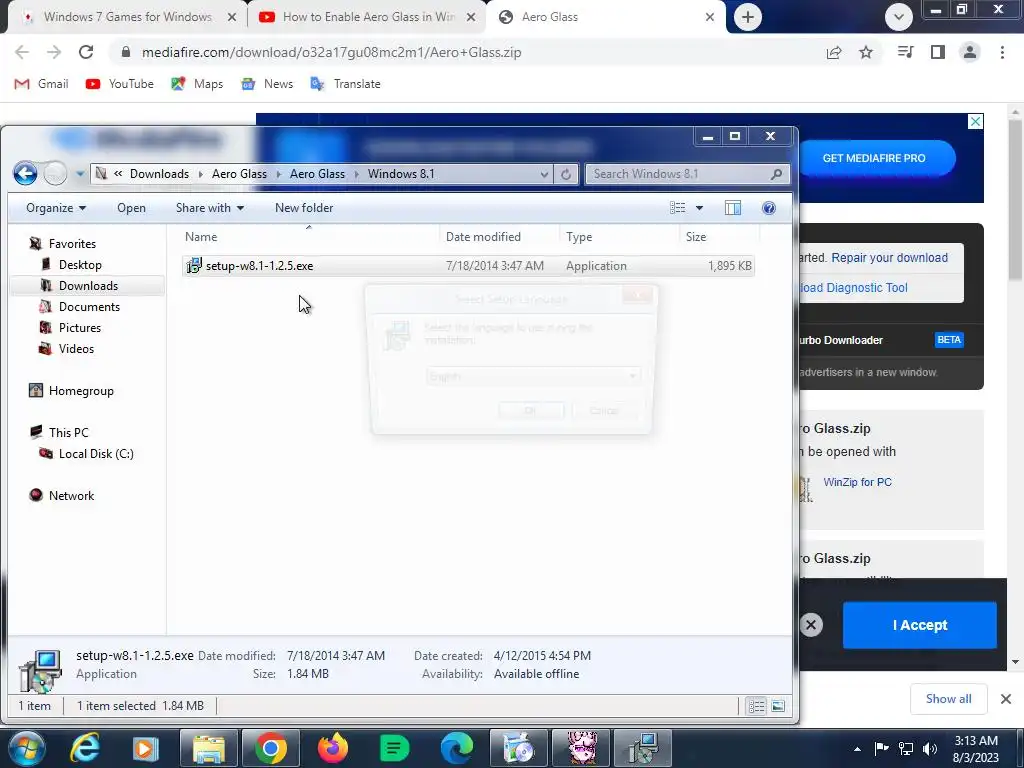Click the Explorer forward arrow button

(56, 174)
